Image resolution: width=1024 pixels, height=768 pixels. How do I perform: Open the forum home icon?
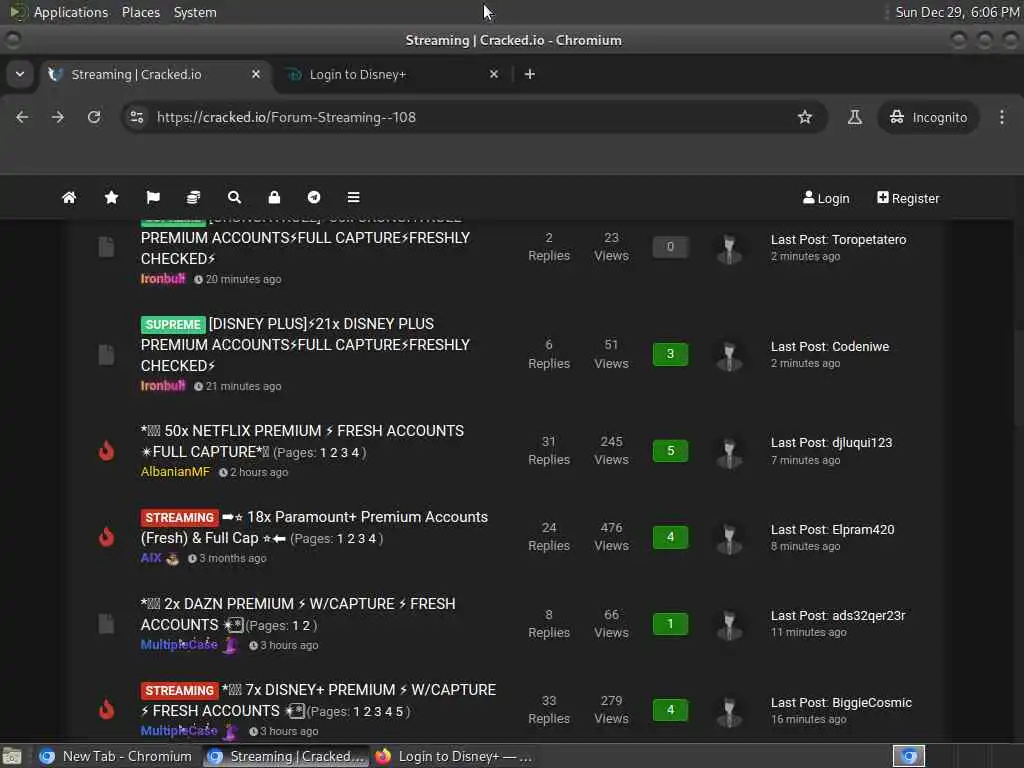coord(69,197)
